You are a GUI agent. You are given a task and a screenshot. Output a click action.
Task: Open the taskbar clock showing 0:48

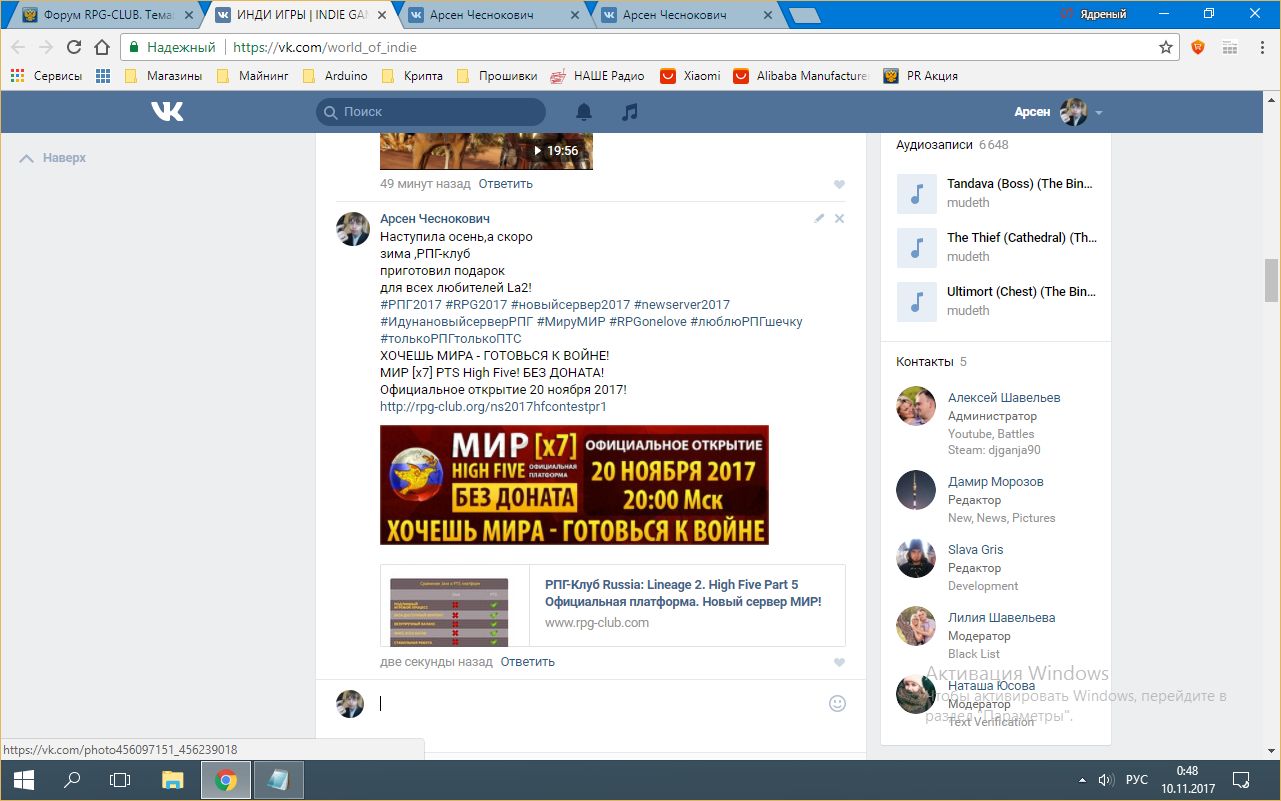(x=1187, y=780)
